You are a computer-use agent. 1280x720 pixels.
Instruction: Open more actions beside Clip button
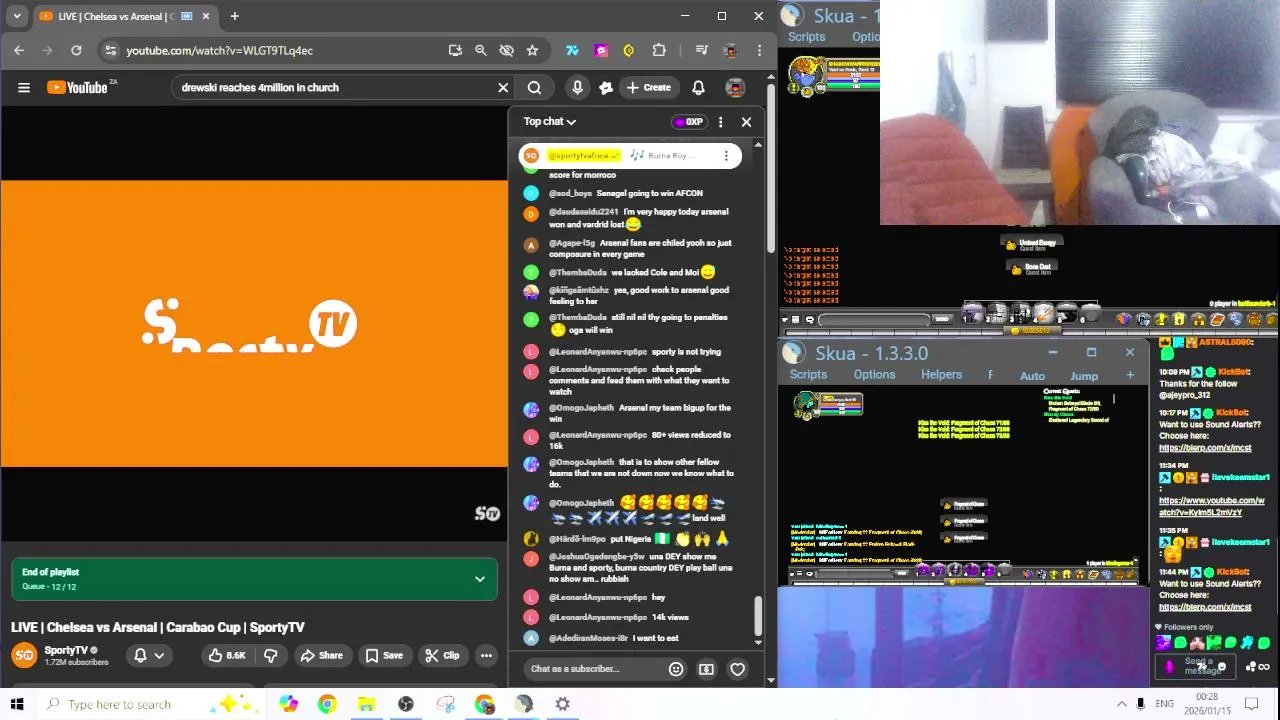click(x=486, y=656)
